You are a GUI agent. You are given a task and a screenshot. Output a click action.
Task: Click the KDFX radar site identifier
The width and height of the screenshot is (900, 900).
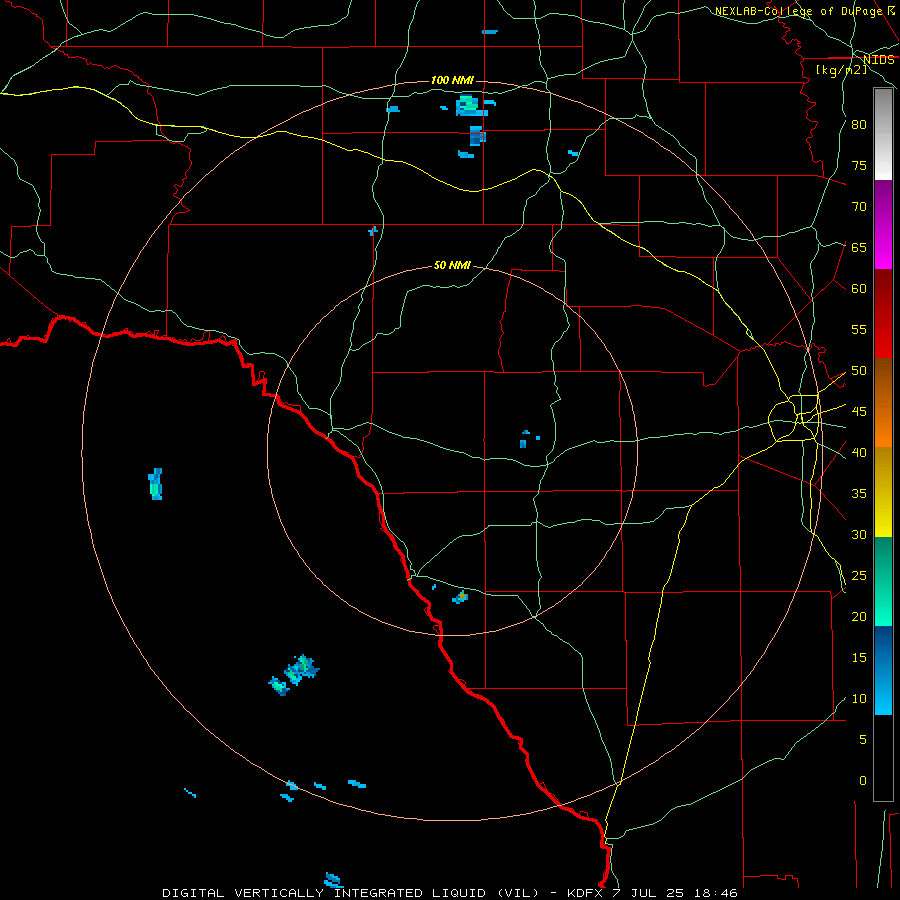point(585,893)
